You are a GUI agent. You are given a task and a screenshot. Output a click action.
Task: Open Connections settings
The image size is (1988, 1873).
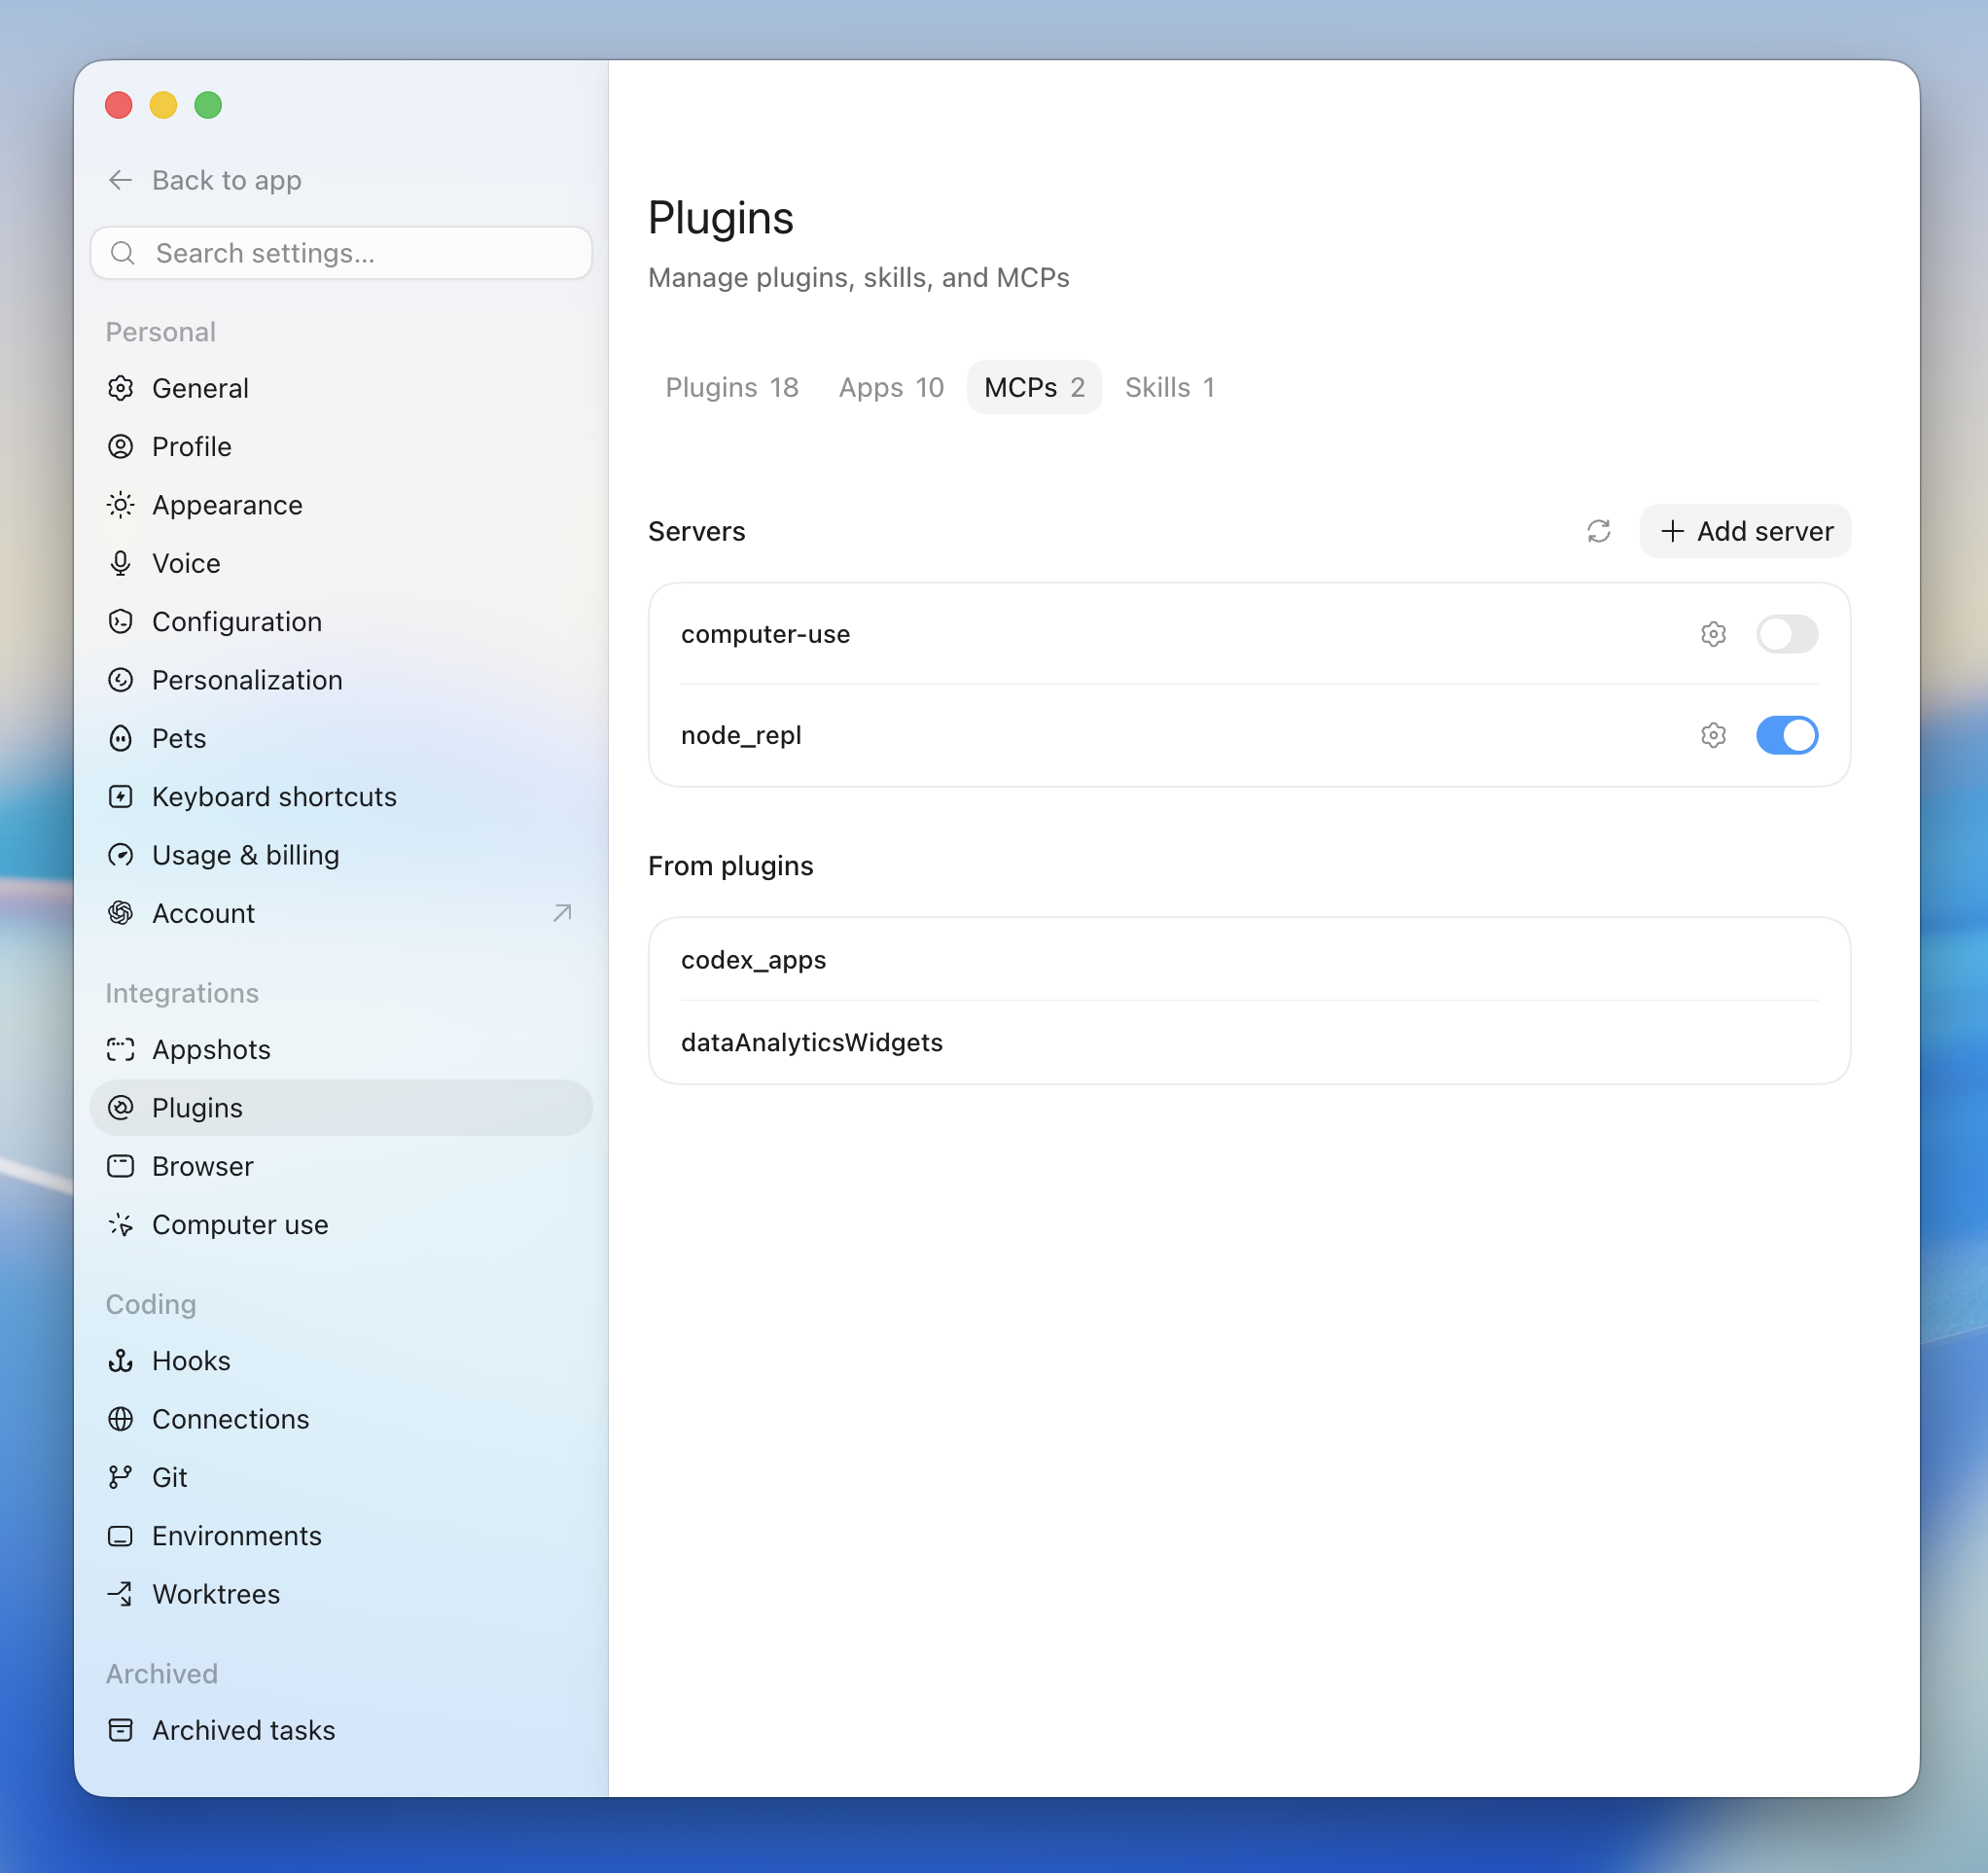click(x=341, y=1419)
